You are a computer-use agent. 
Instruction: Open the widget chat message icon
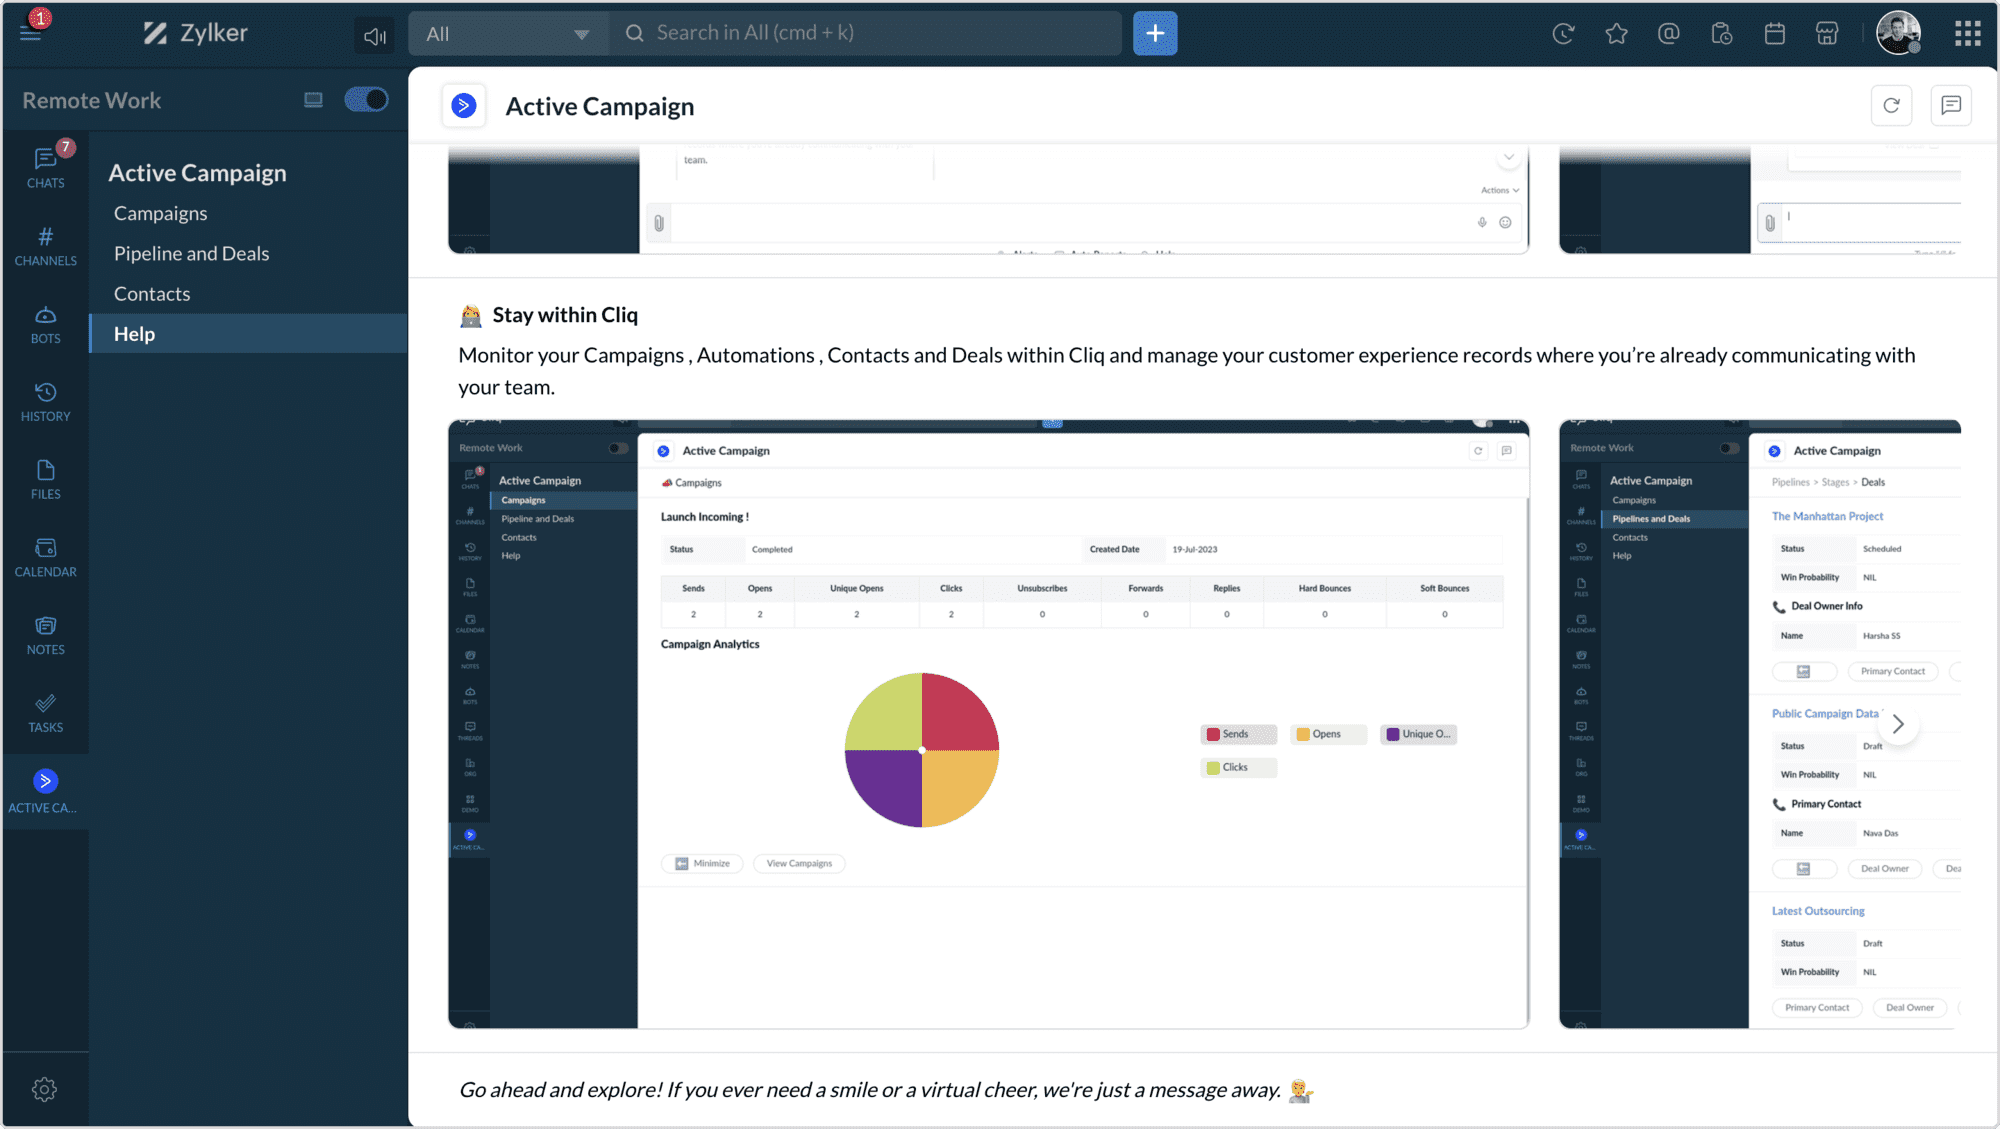[1950, 106]
